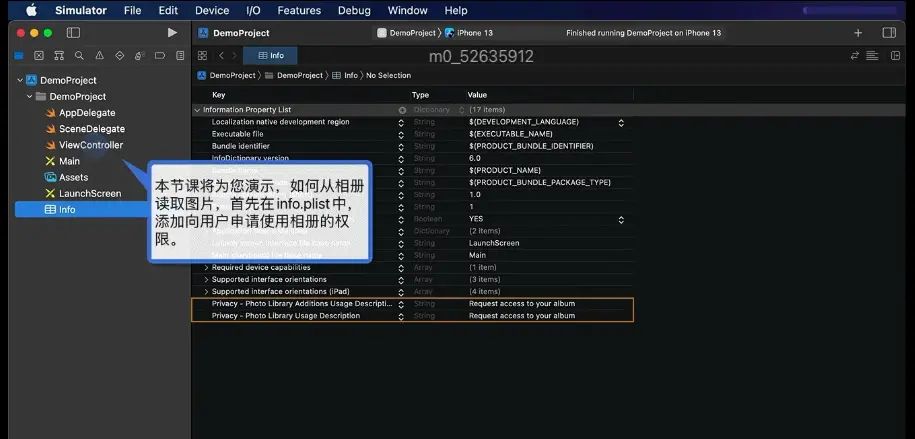
Task: Open the Apple menu
Action: [31, 10]
